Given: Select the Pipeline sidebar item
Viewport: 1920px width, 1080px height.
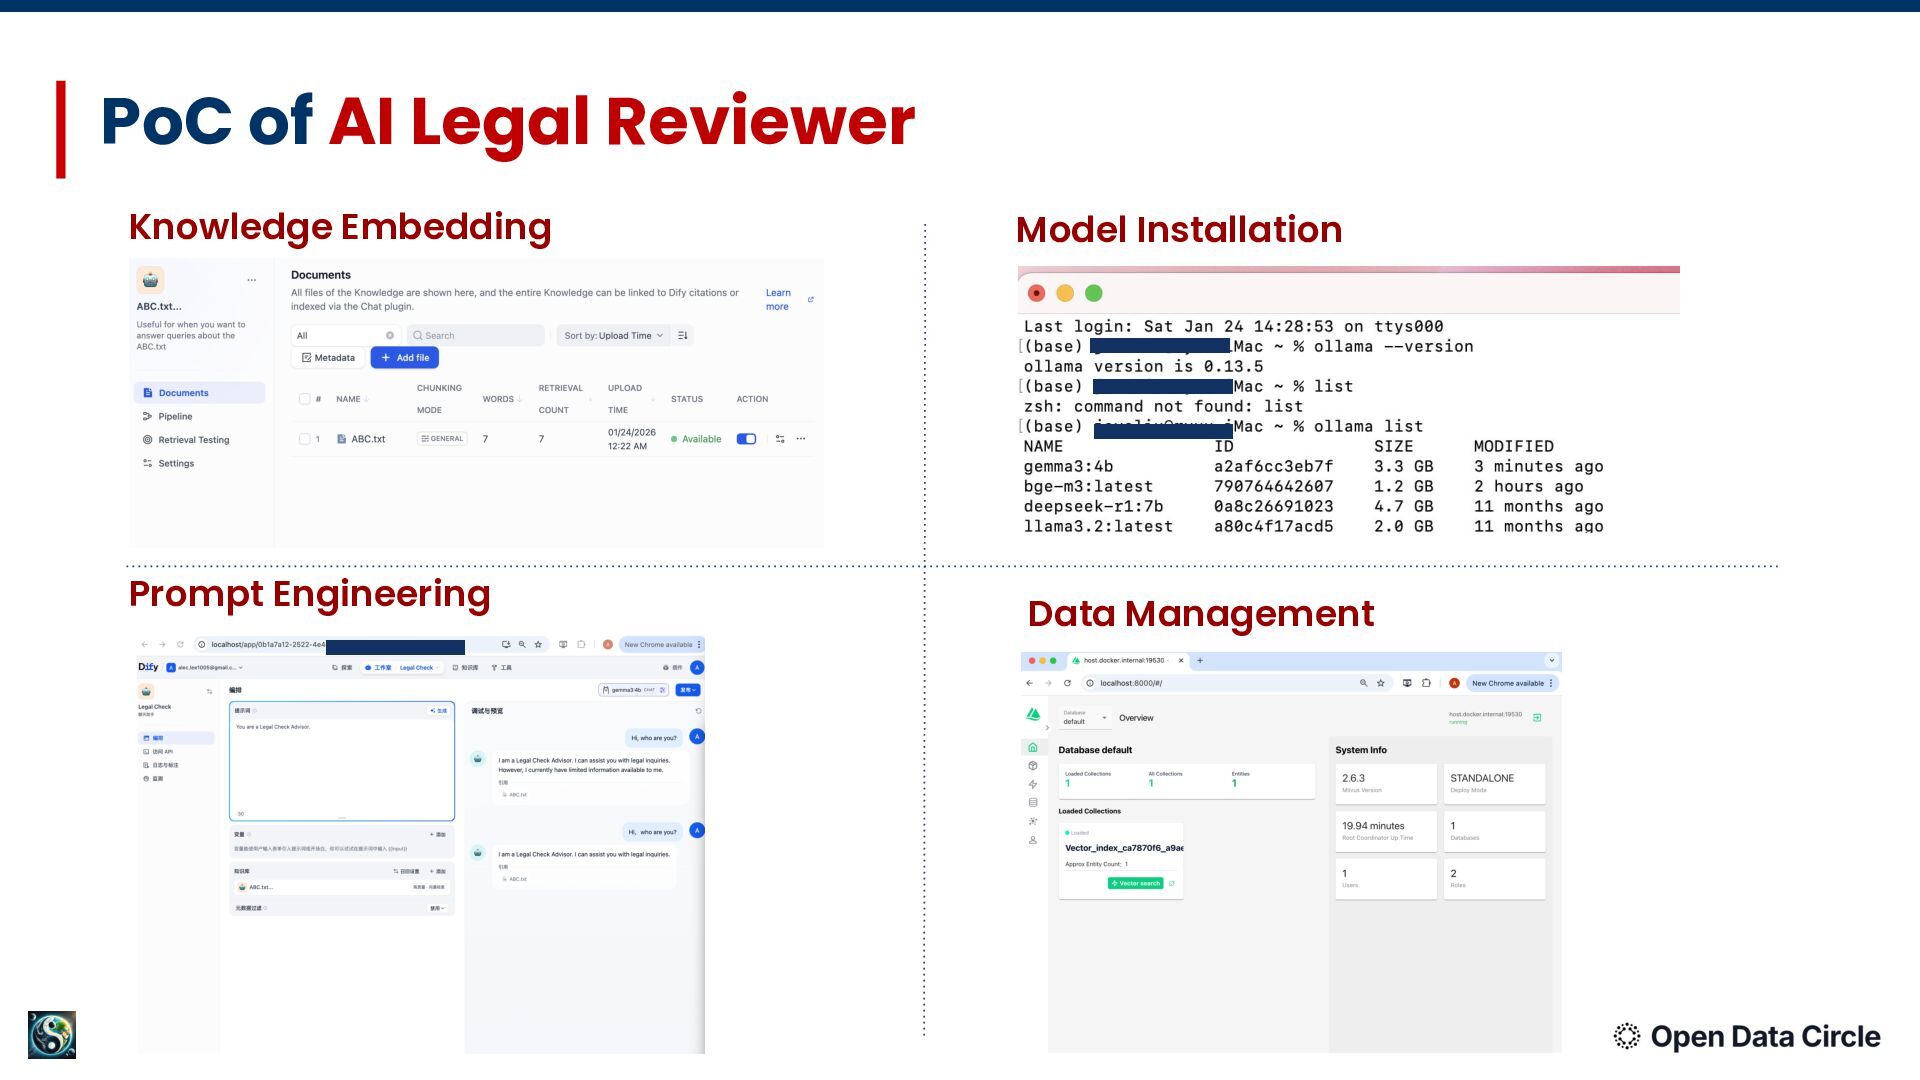Looking at the screenshot, I should (175, 416).
